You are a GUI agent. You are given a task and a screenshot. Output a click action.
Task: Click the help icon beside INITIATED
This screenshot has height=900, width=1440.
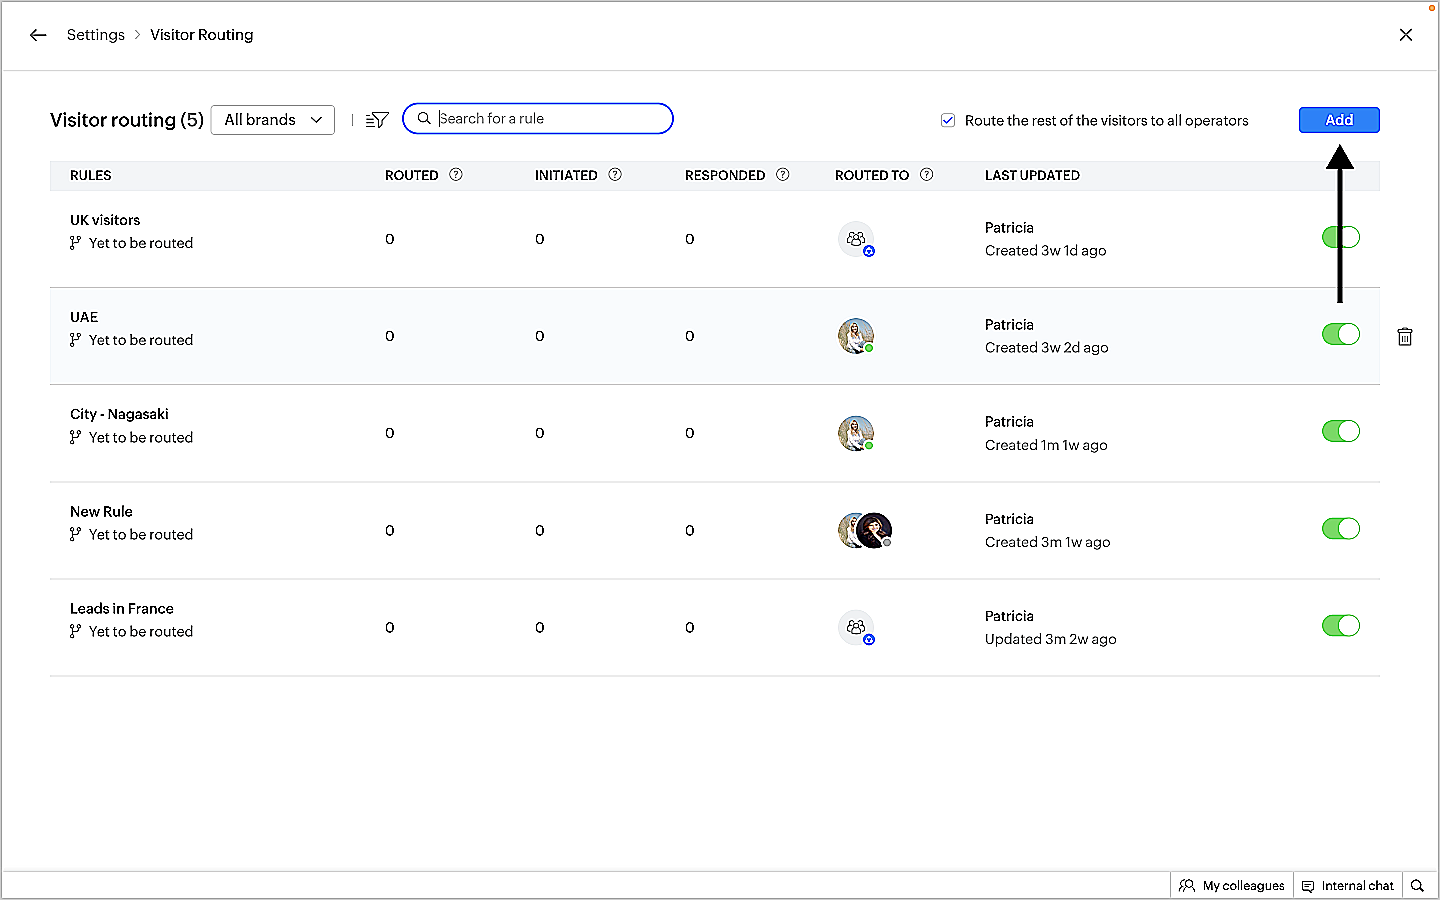coord(615,175)
